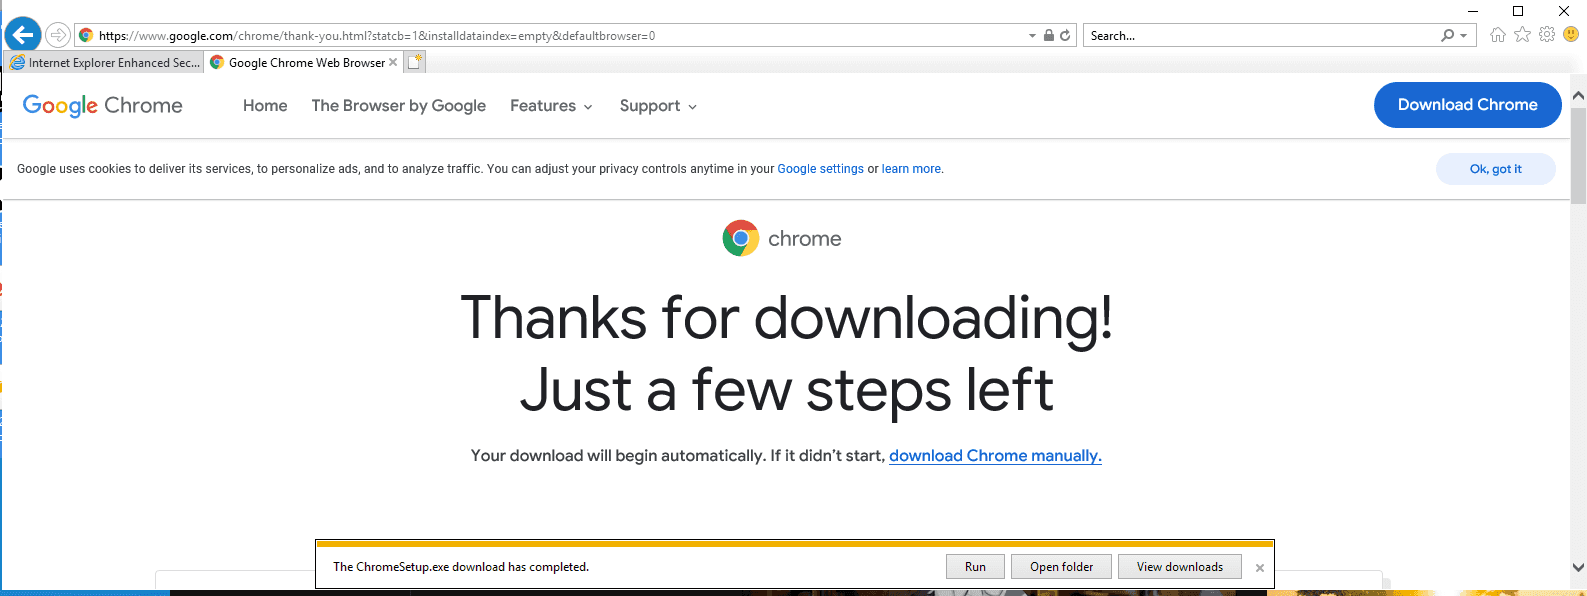
Task: Switch to Internet Explorer Enhanced Security tab
Action: (x=104, y=62)
